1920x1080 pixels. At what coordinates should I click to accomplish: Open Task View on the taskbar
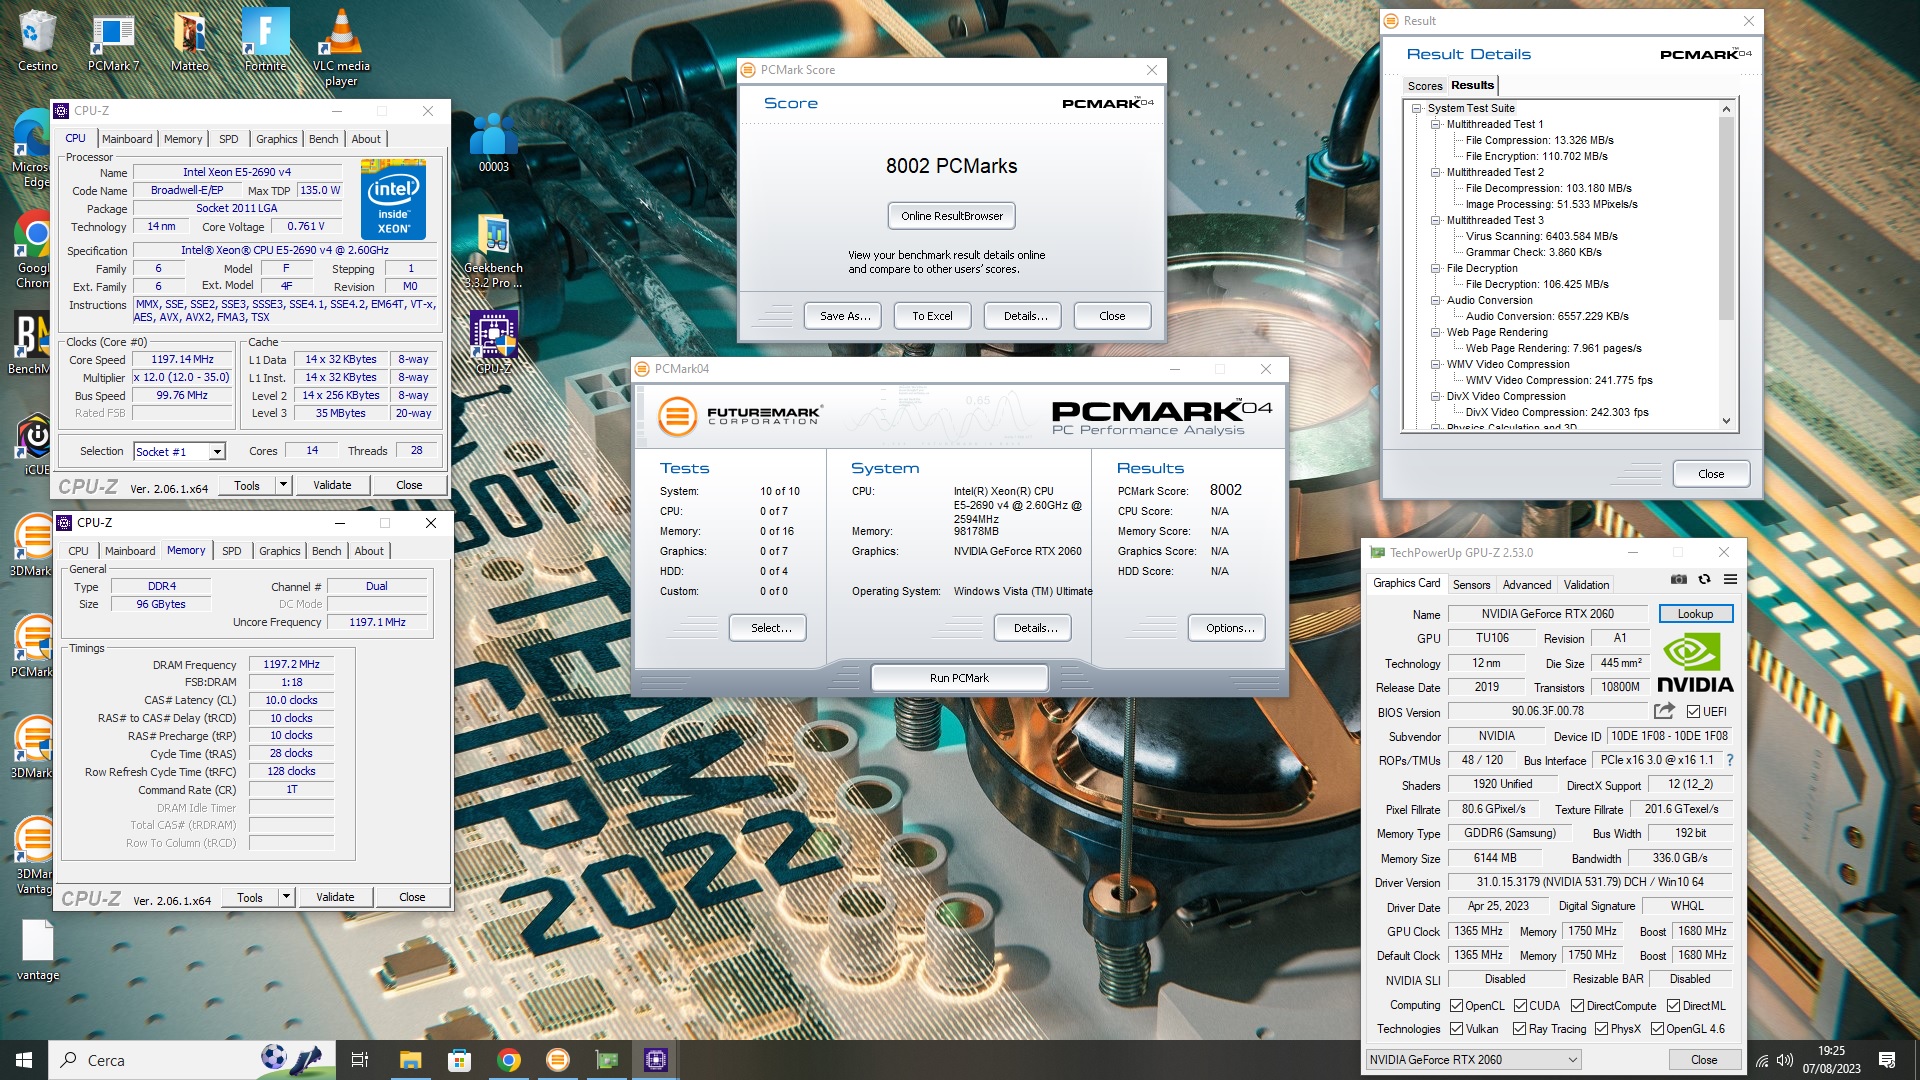click(360, 1060)
